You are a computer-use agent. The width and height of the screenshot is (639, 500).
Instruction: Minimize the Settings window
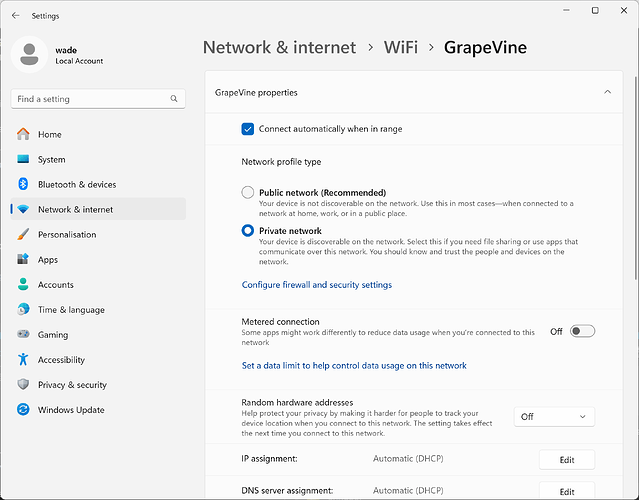click(x=566, y=11)
